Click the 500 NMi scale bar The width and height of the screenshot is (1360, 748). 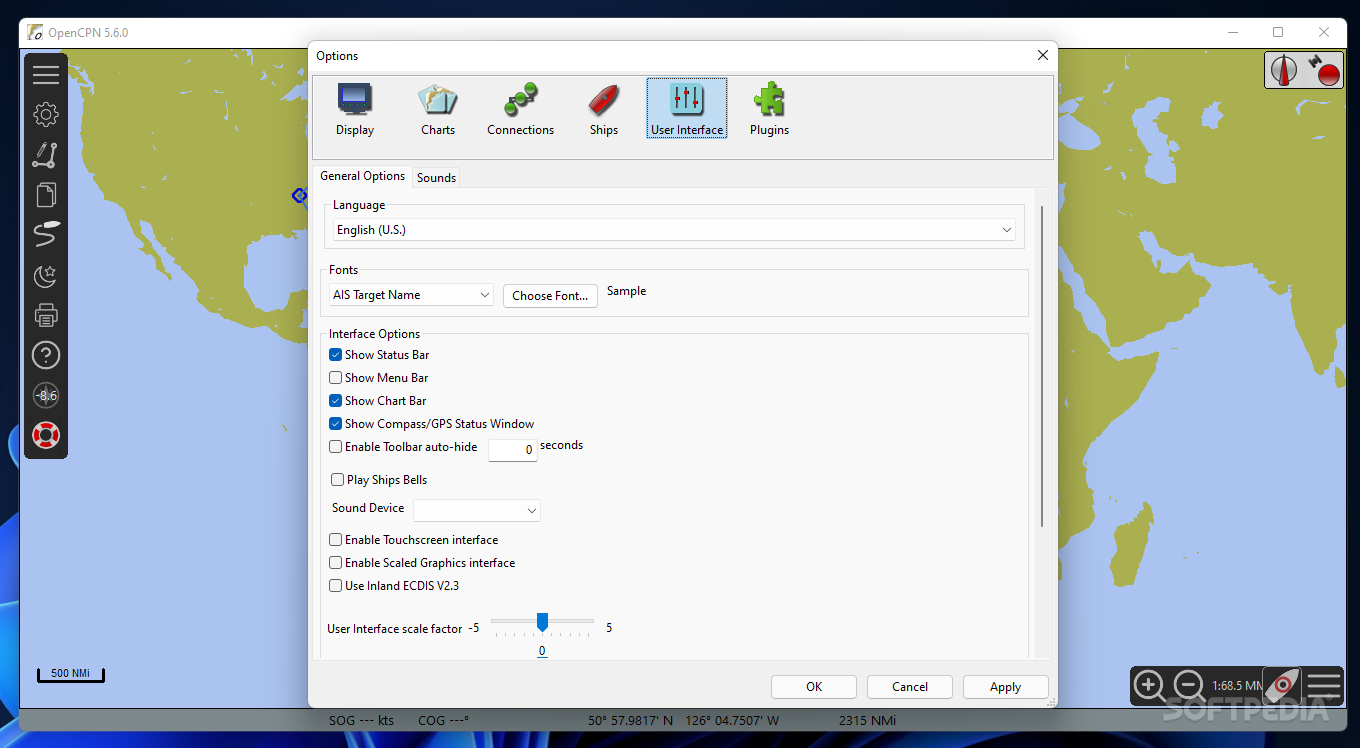70,674
